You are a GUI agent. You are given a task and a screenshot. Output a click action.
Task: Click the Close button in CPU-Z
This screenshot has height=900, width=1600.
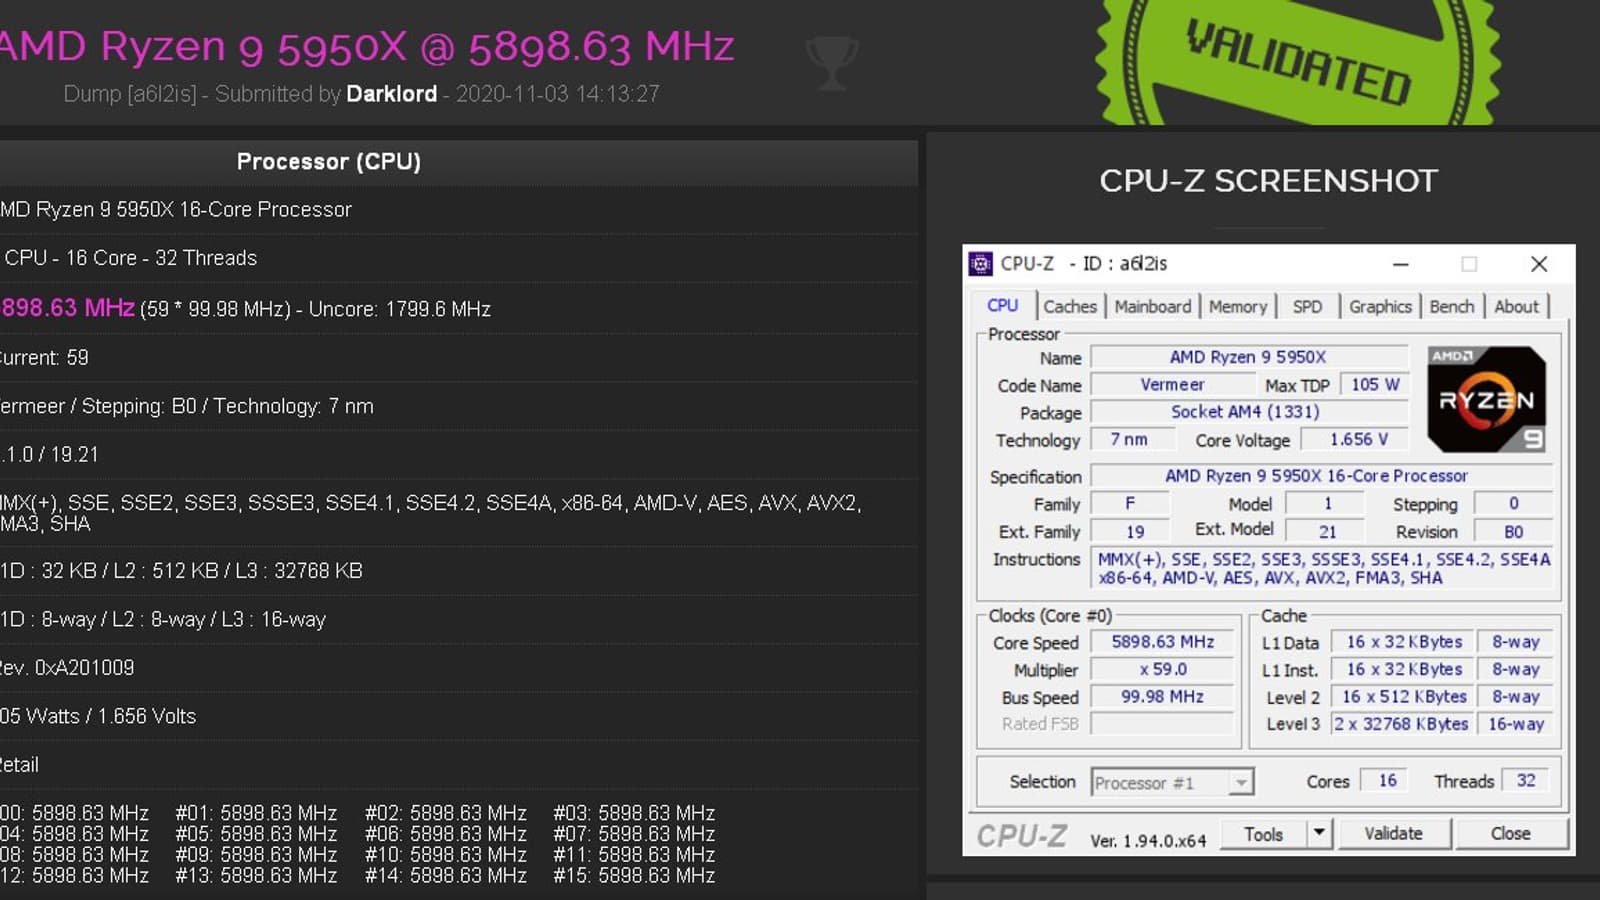click(x=1510, y=834)
